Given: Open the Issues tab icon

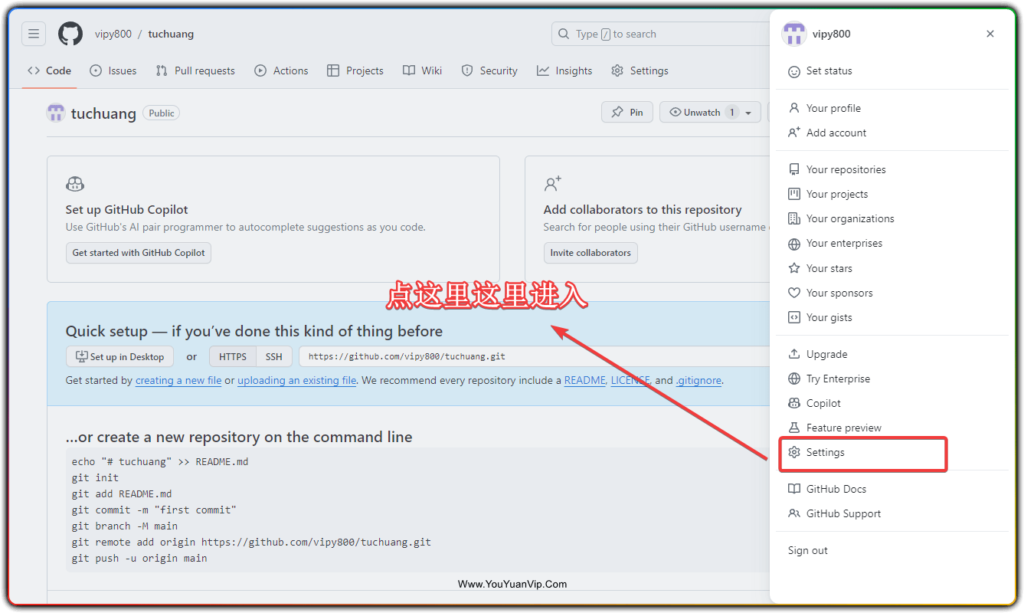Looking at the screenshot, I should pyautogui.click(x=96, y=70).
